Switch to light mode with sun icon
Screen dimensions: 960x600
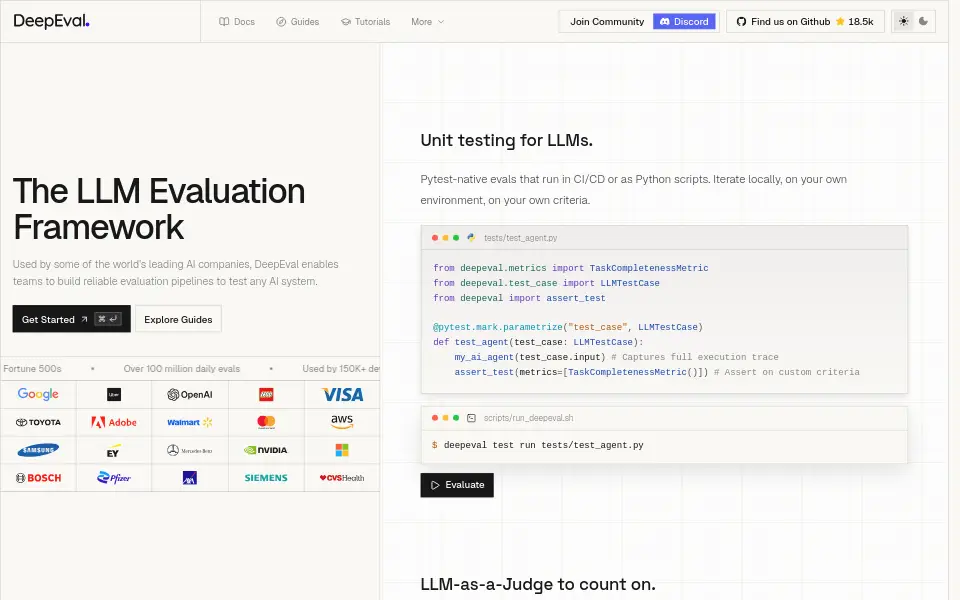click(x=903, y=21)
